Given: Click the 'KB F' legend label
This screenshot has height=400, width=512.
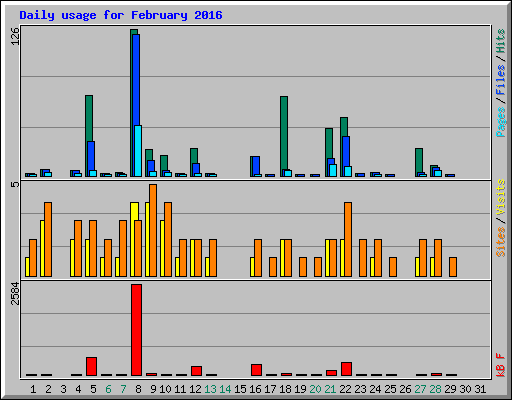Looking at the screenshot, I should (501, 365).
